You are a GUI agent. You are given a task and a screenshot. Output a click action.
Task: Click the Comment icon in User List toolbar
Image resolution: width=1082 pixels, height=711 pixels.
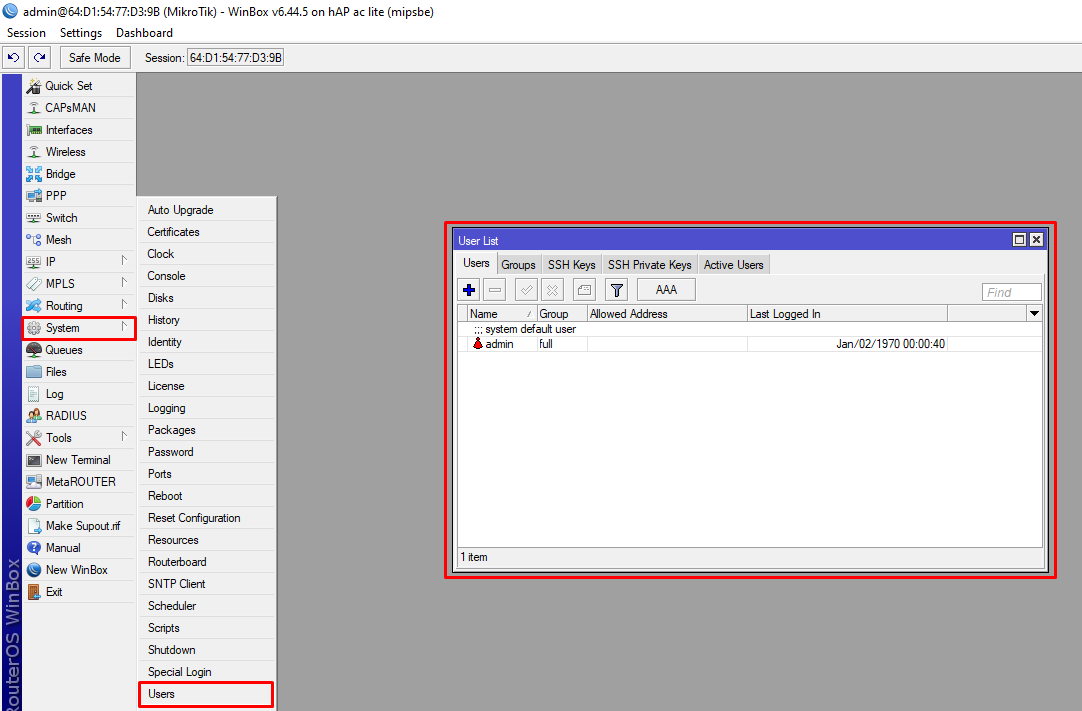pos(585,290)
